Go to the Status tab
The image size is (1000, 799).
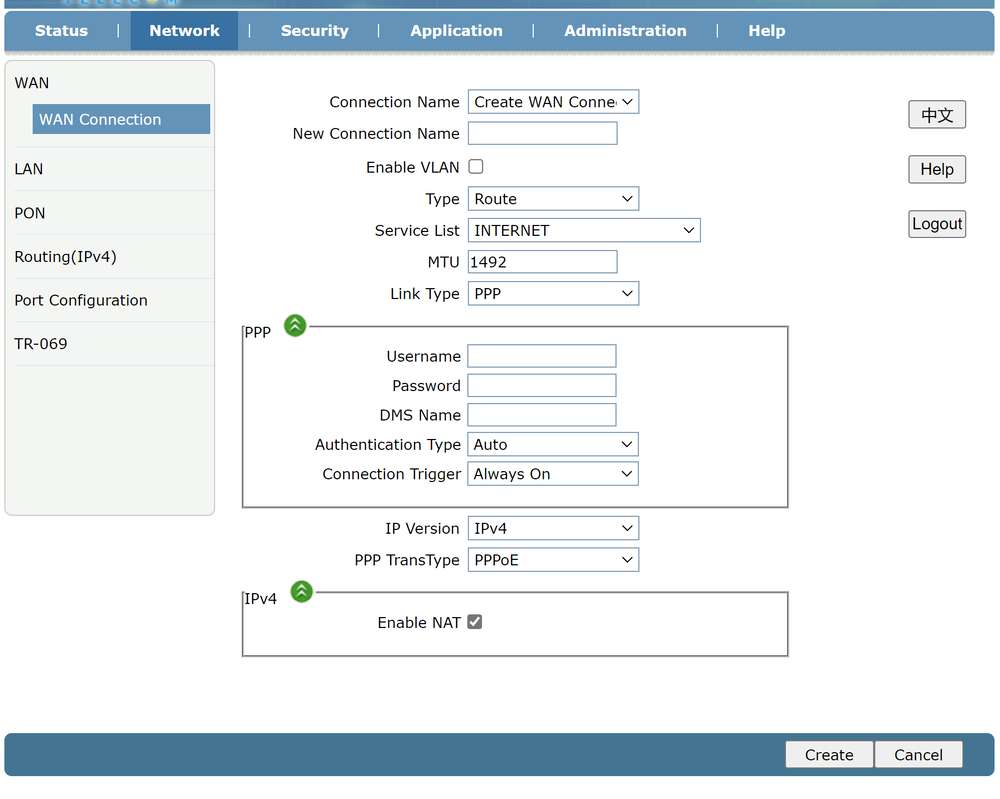point(61,31)
